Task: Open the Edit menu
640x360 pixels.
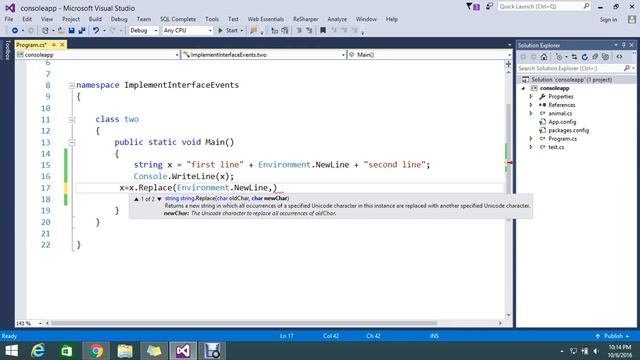Action: 27,19
